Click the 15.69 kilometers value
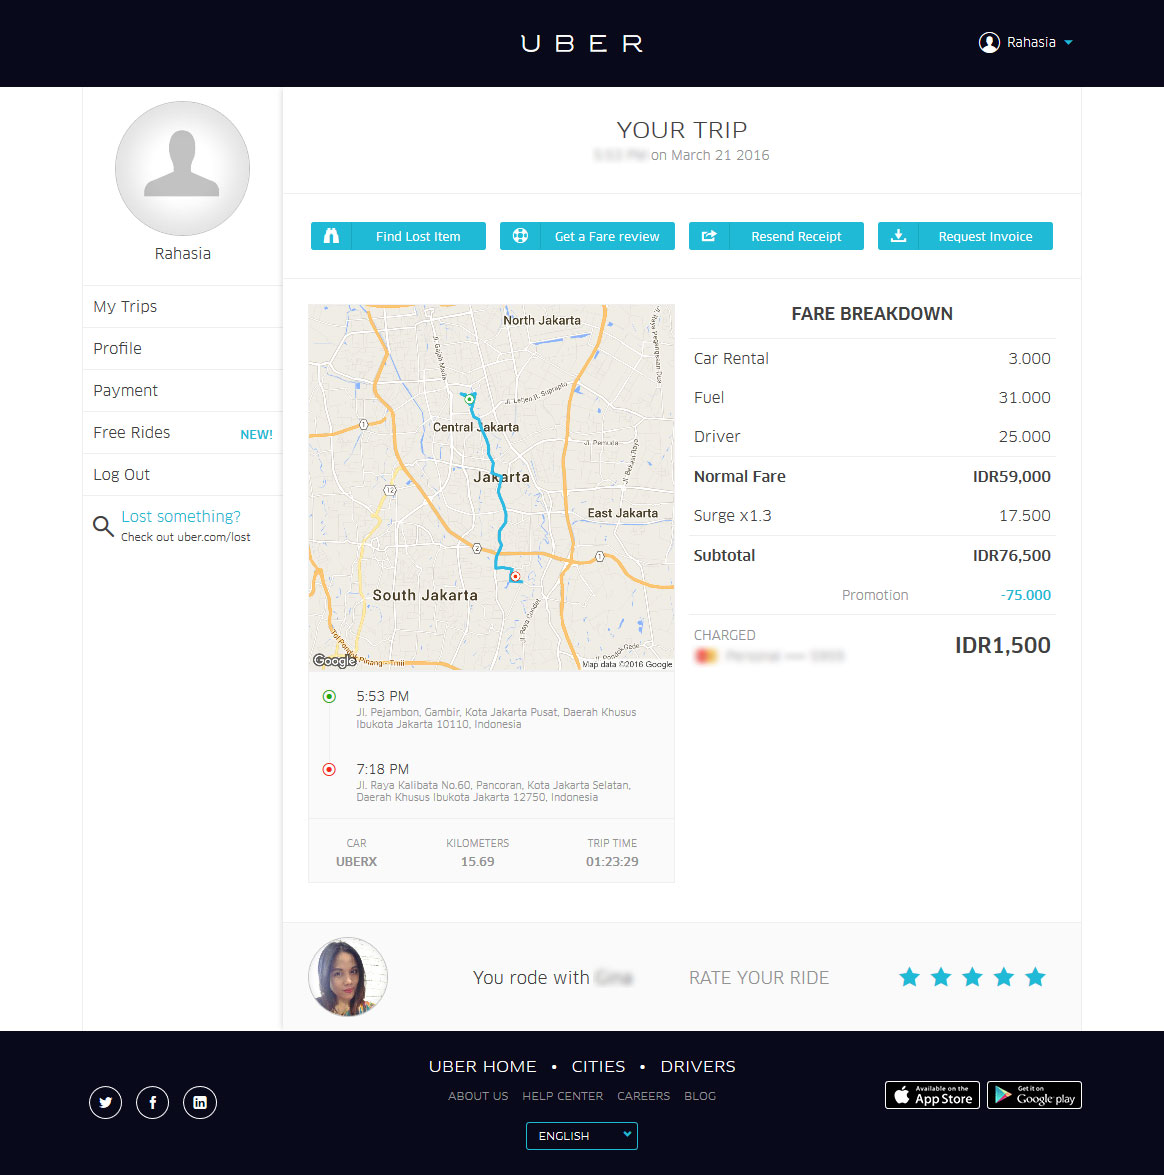Image resolution: width=1164 pixels, height=1175 pixels. [477, 862]
